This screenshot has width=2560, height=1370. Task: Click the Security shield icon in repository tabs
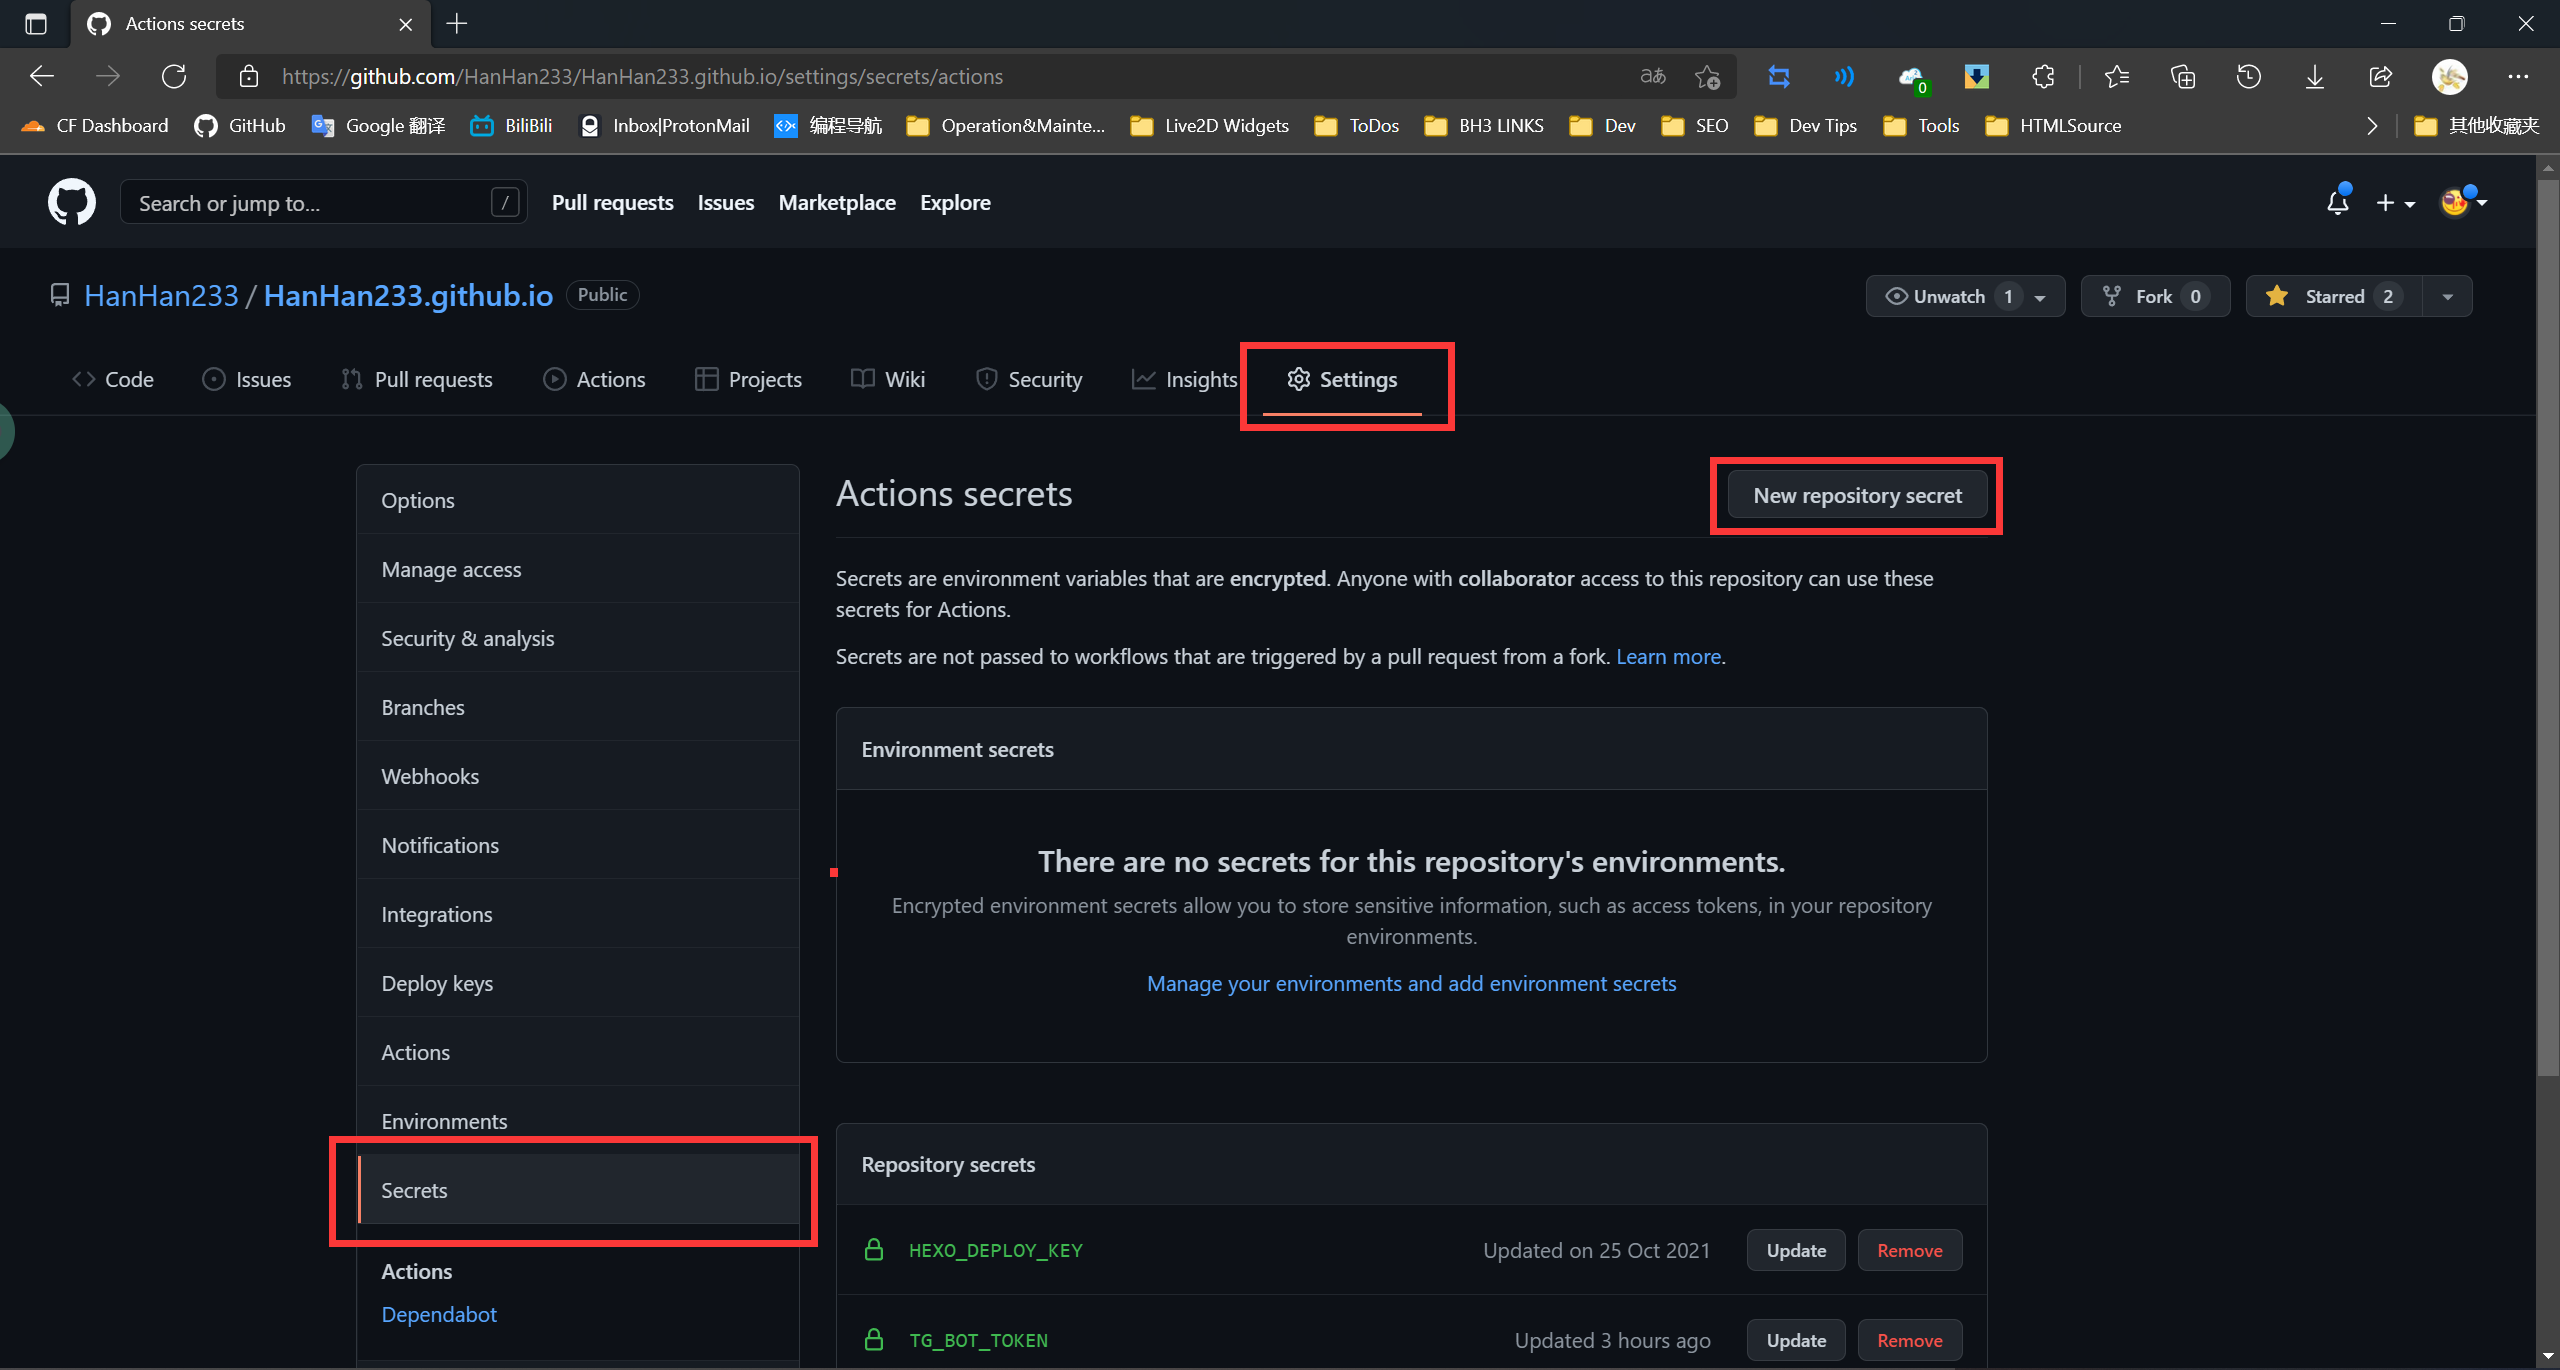pos(985,379)
